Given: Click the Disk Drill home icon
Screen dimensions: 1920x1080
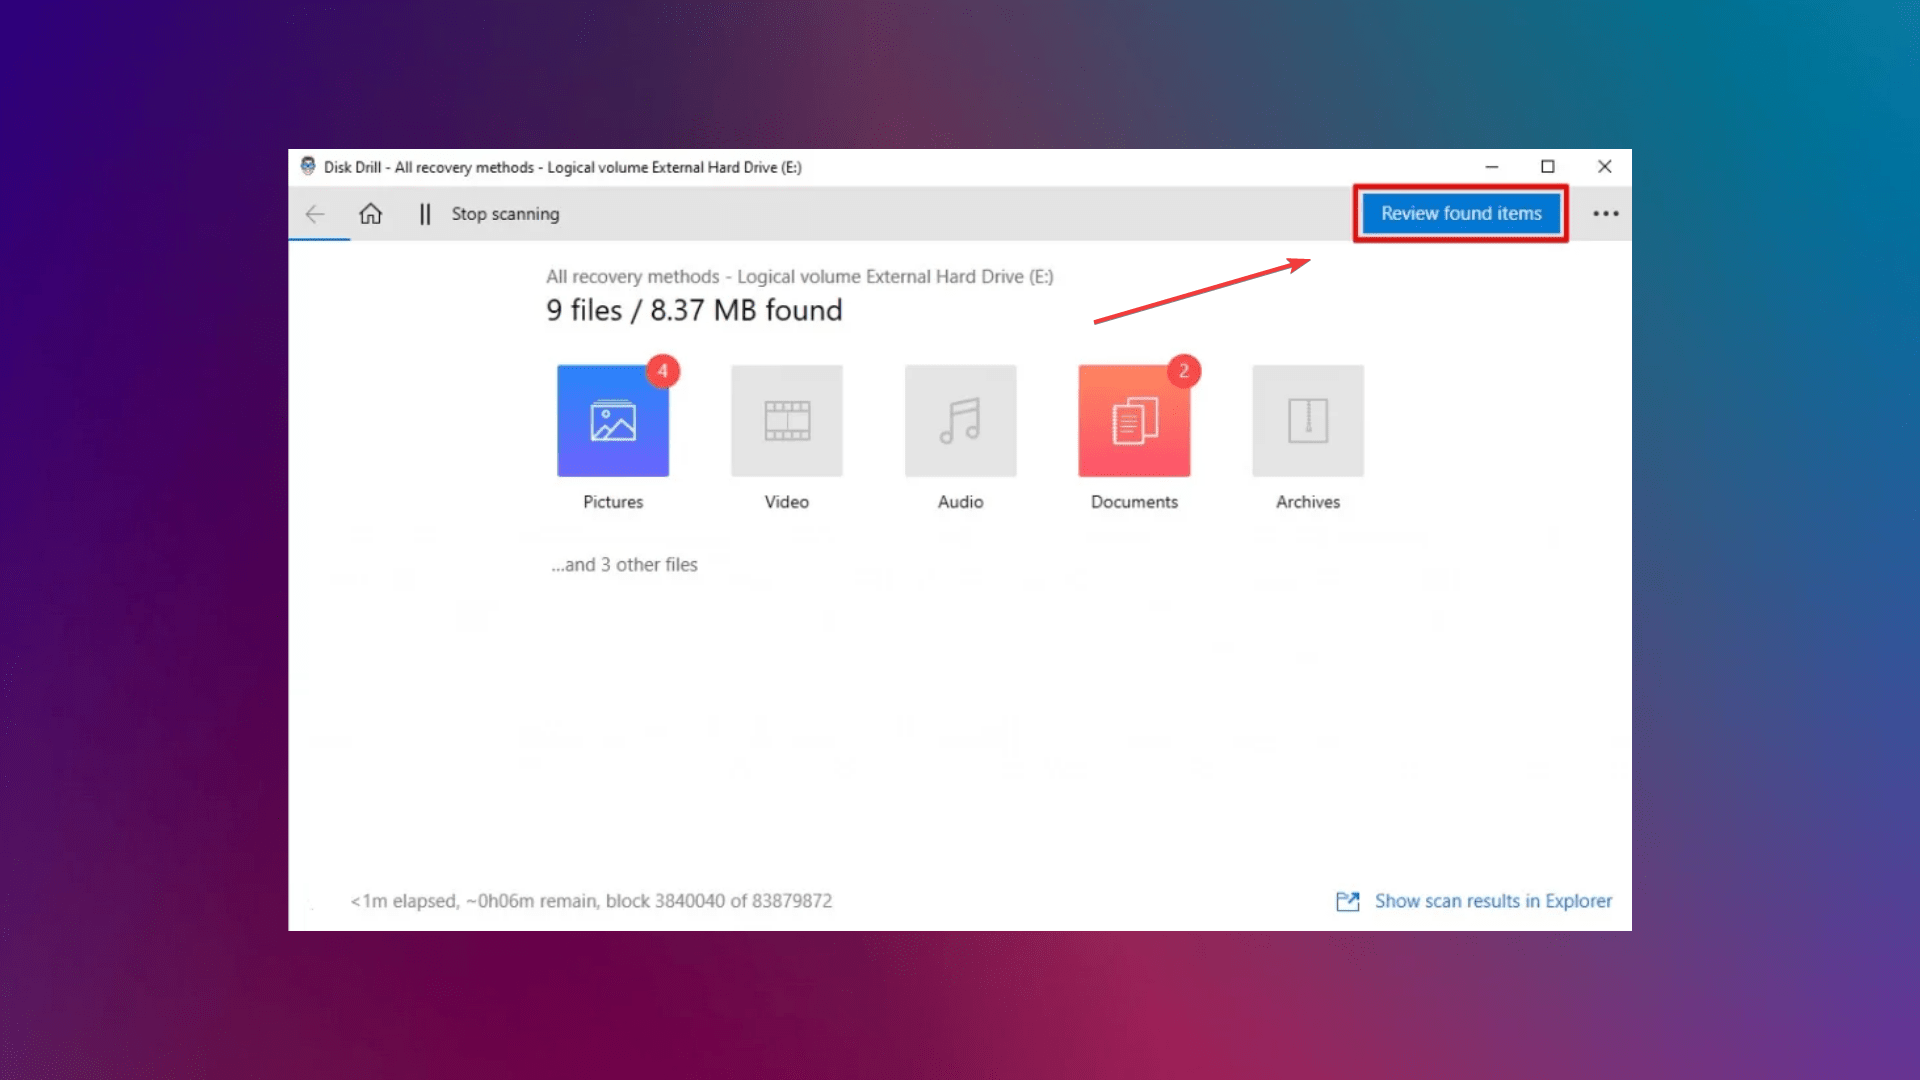Looking at the screenshot, I should coord(371,212).
